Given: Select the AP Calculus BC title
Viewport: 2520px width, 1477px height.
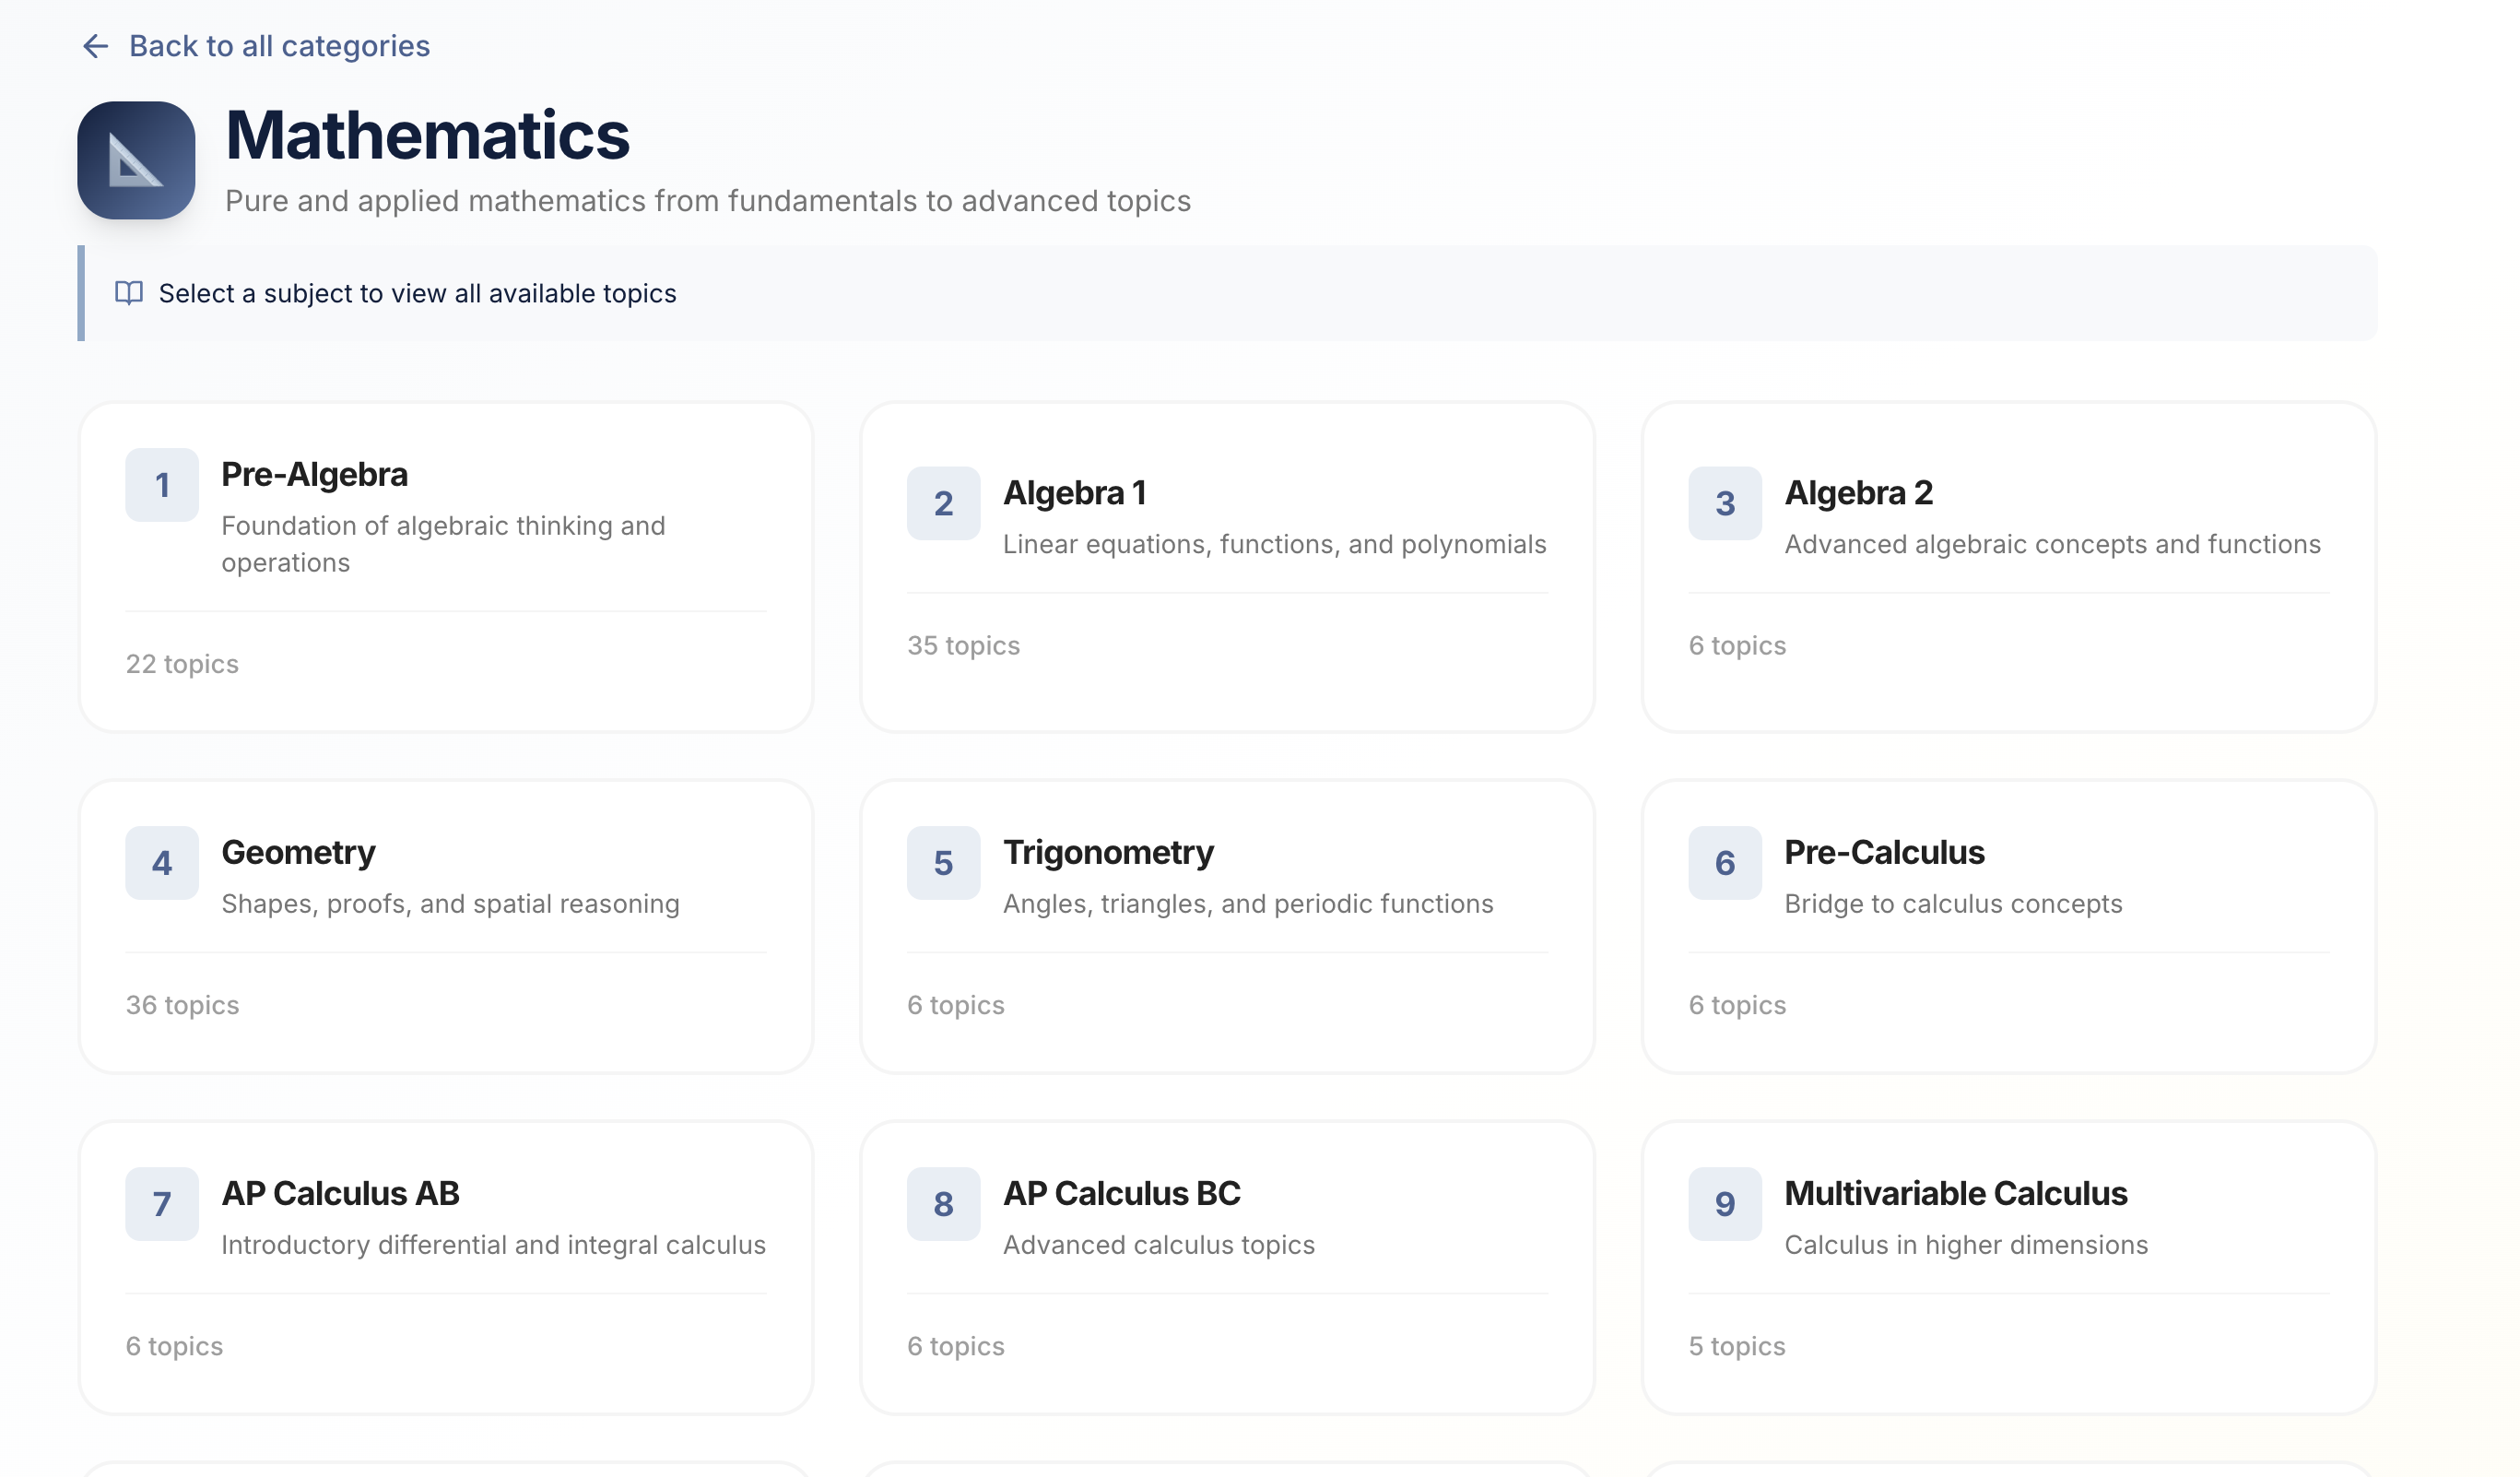Looking at the screenshot, I should coord(1121,1193).
